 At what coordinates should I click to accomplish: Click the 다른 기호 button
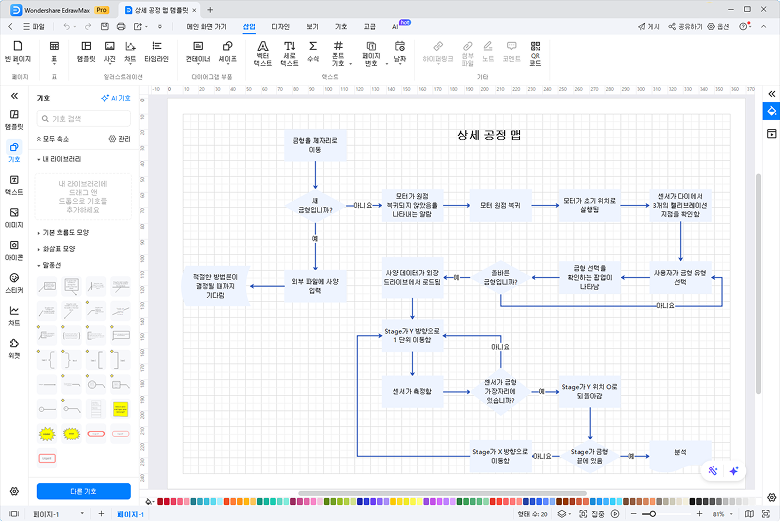84,491
